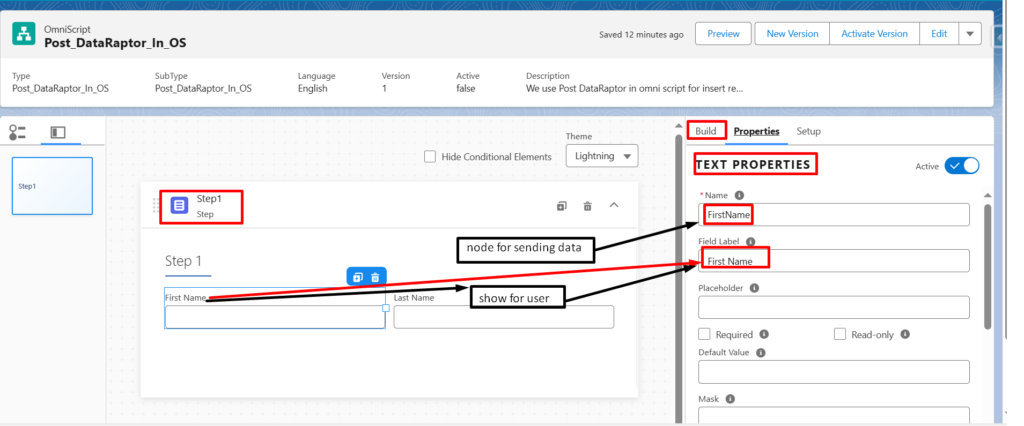Show info tooltip for Name property
Screen dimensions: 1024x426
739,195
